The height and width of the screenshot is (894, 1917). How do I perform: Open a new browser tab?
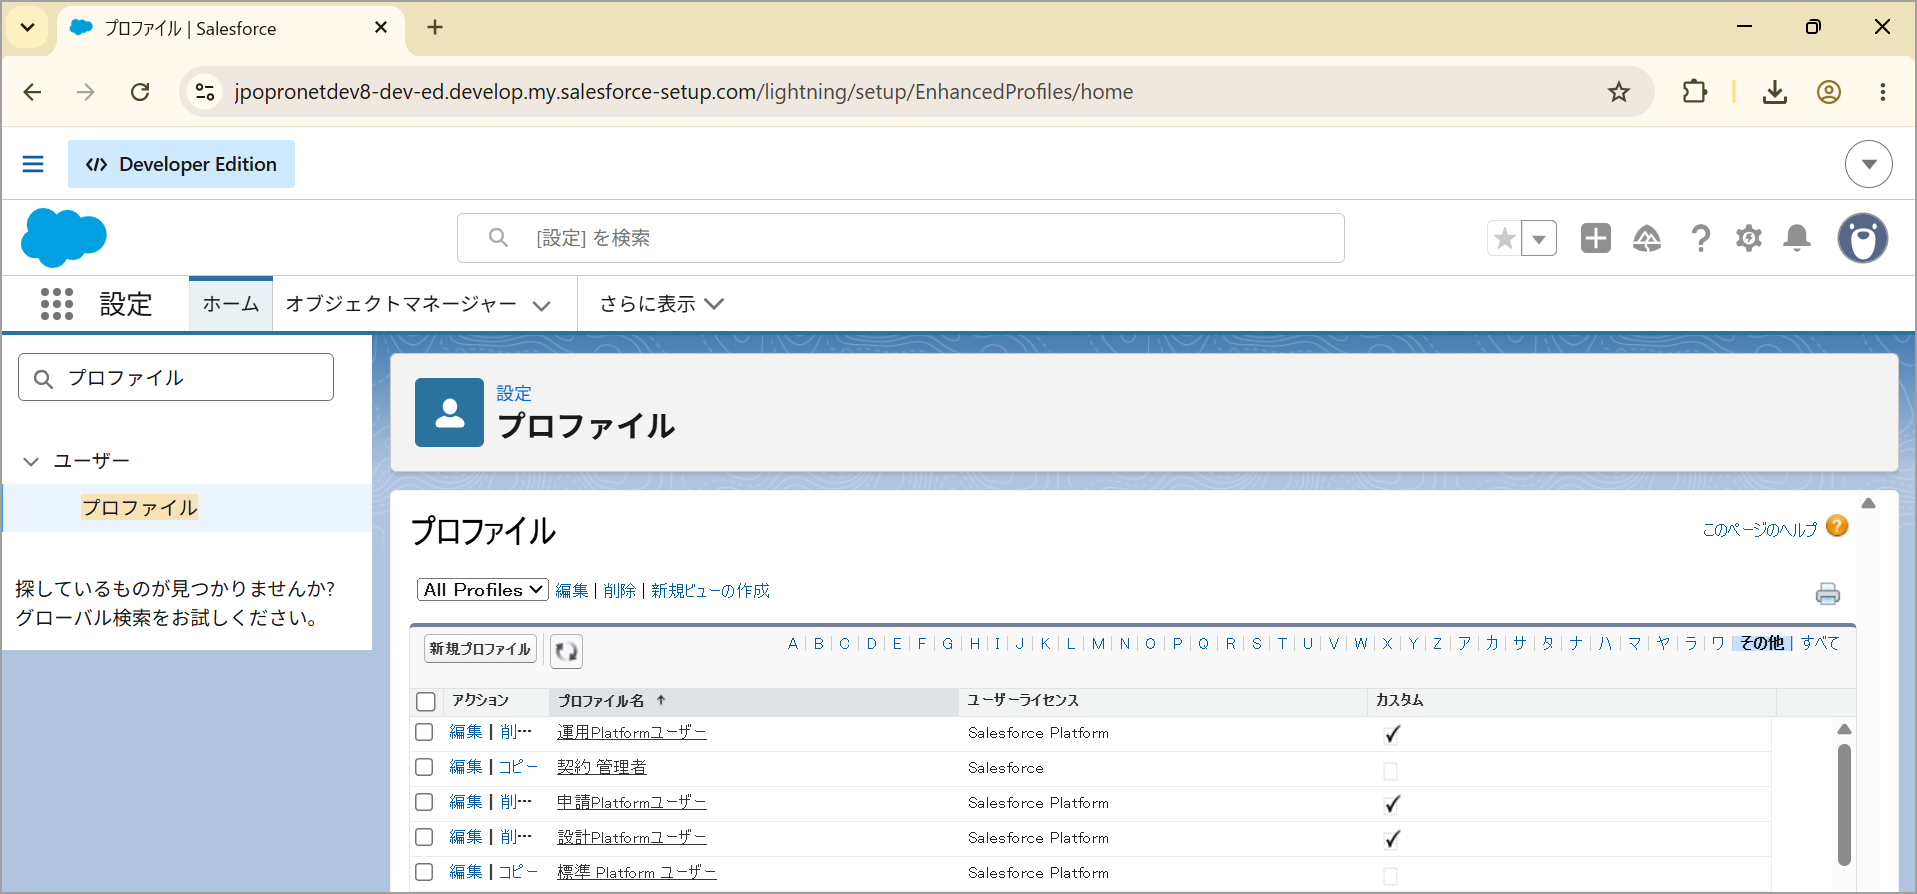coord(435,27)
